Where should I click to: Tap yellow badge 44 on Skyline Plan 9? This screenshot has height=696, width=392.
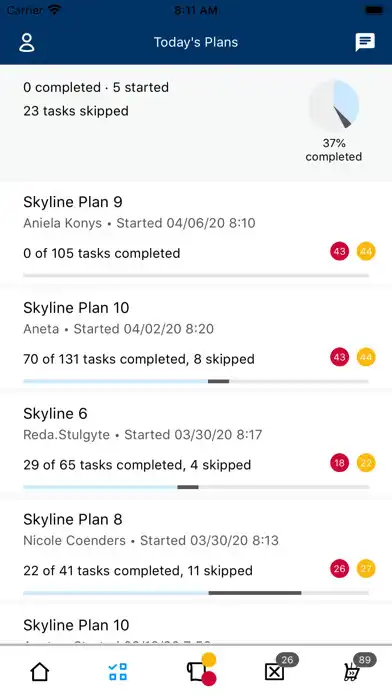(x=366, y=252)
